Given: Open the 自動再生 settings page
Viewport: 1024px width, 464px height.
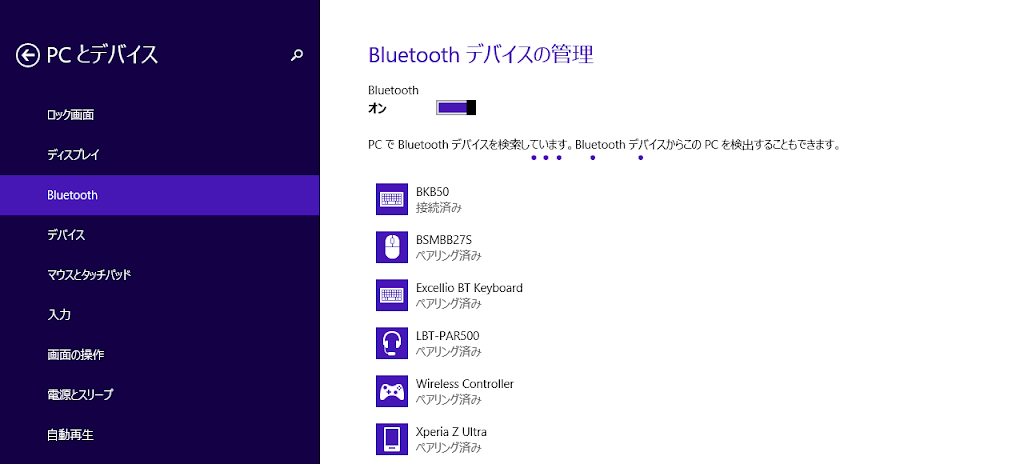Looking at the screenshot, I should tap(70, 435).
